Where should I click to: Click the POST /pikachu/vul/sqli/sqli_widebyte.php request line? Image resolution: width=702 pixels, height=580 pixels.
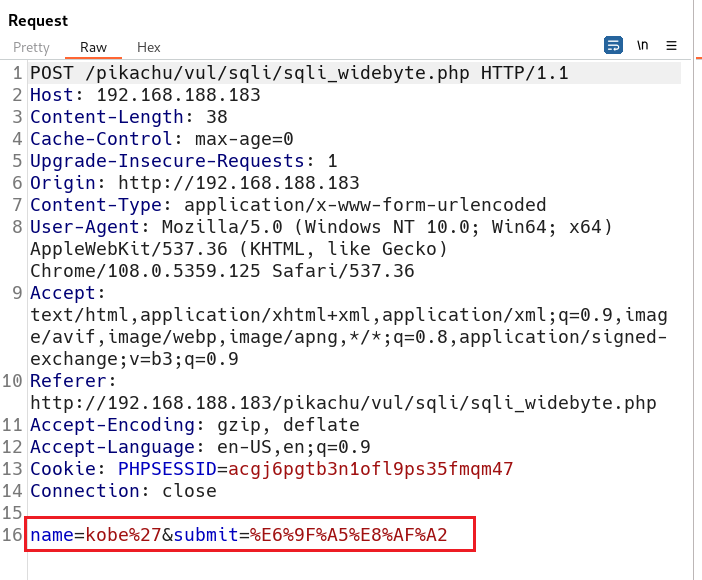pos(299,73)
